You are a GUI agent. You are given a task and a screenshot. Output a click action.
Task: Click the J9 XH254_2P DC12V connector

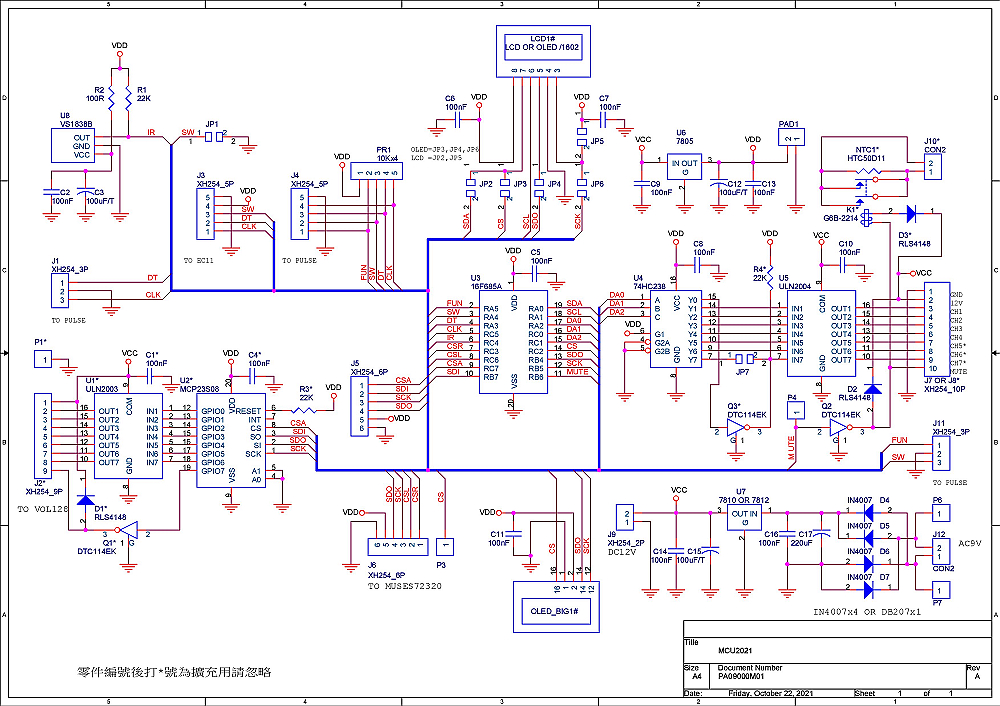[626, 517]
